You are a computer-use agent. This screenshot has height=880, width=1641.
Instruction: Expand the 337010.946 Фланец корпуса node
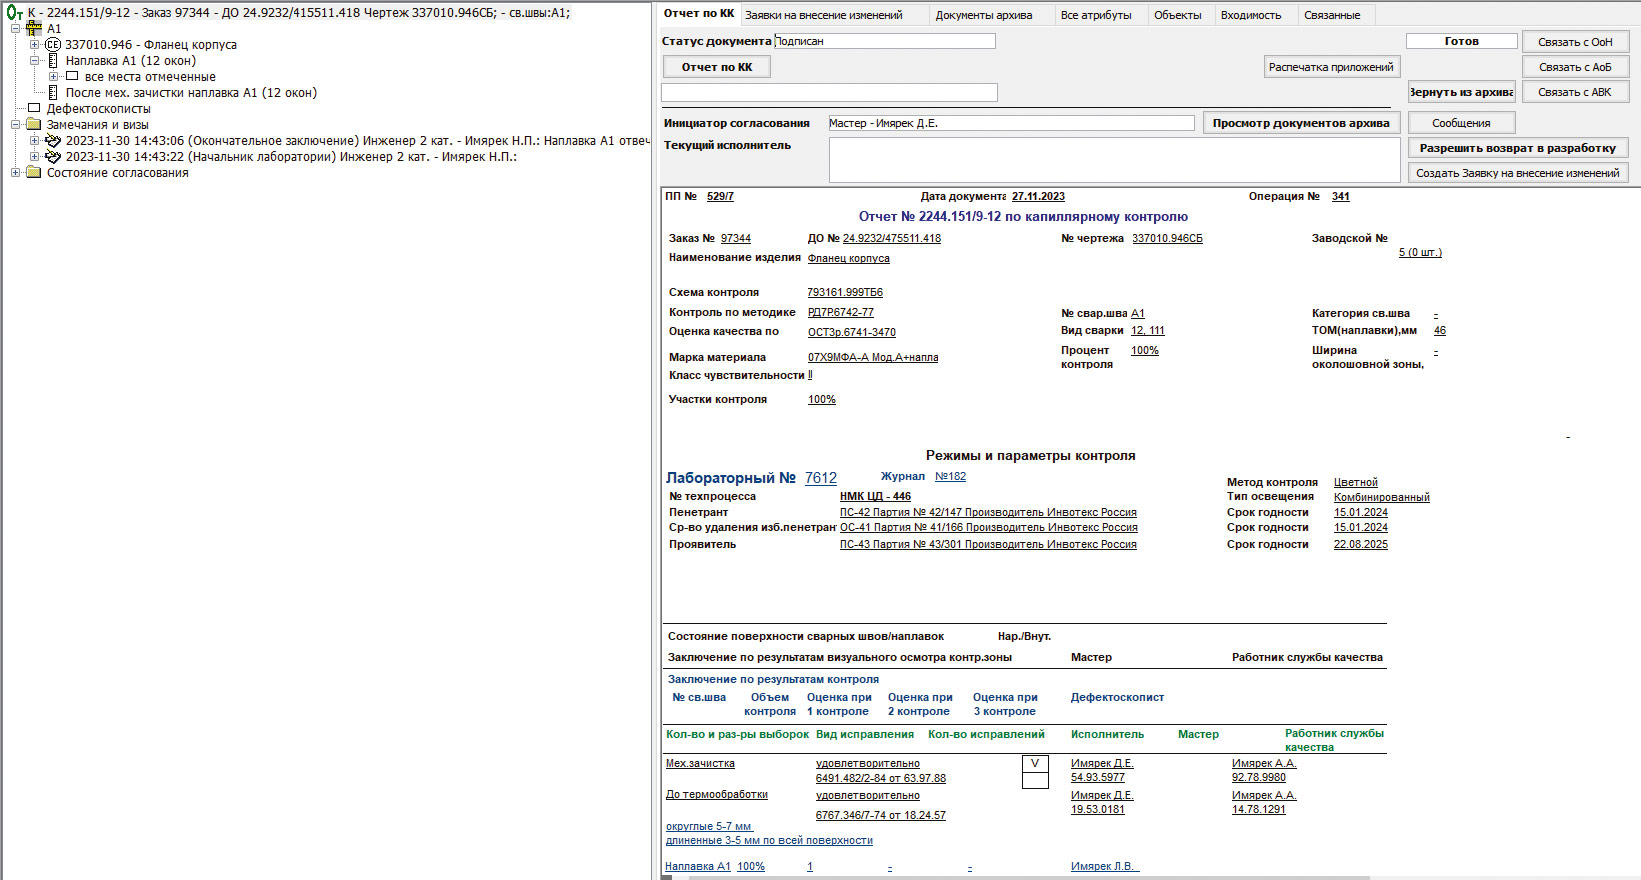35,45
